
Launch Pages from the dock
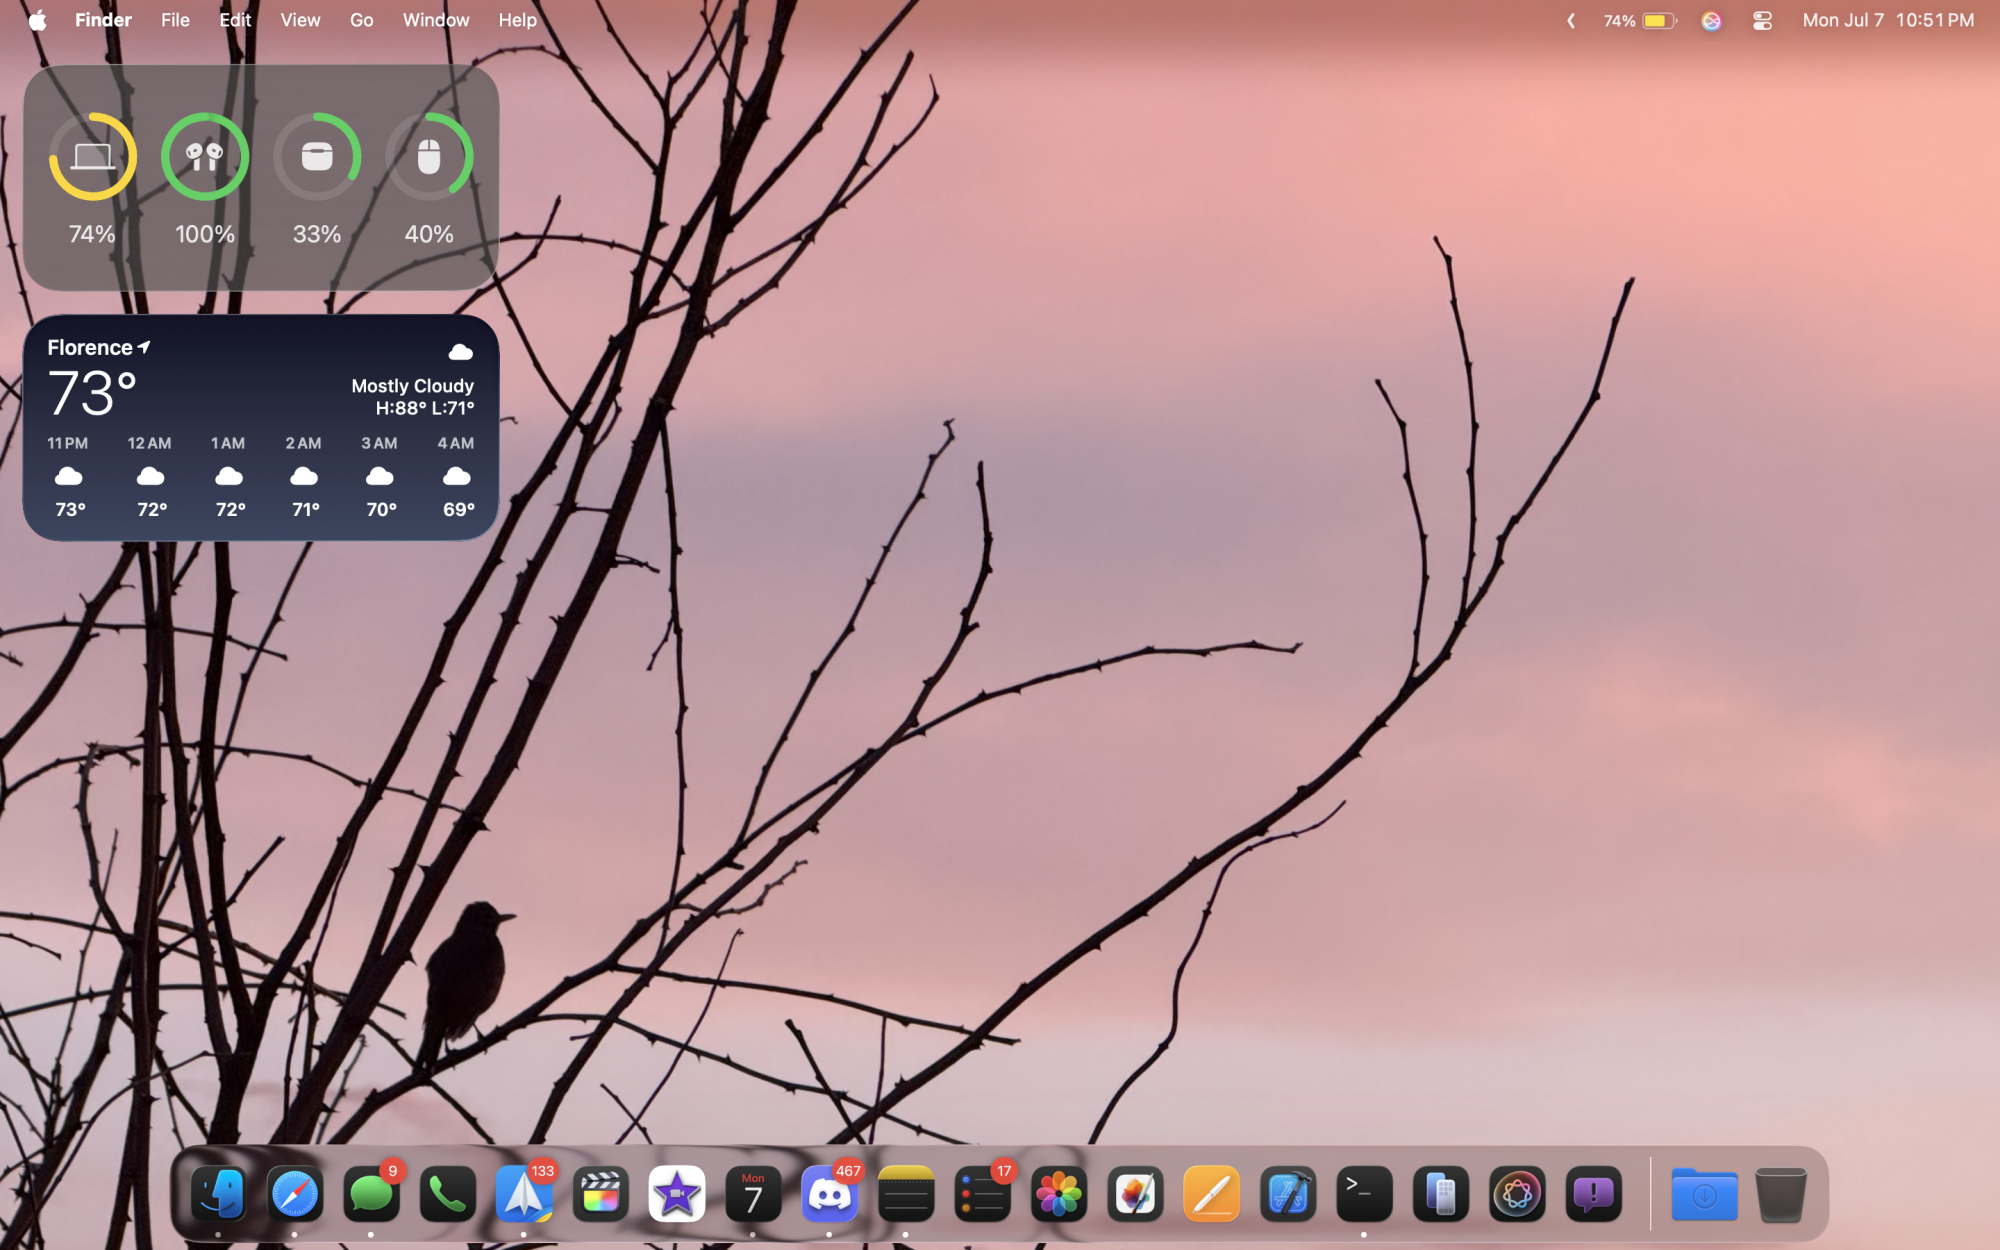click(1212, 1194)
